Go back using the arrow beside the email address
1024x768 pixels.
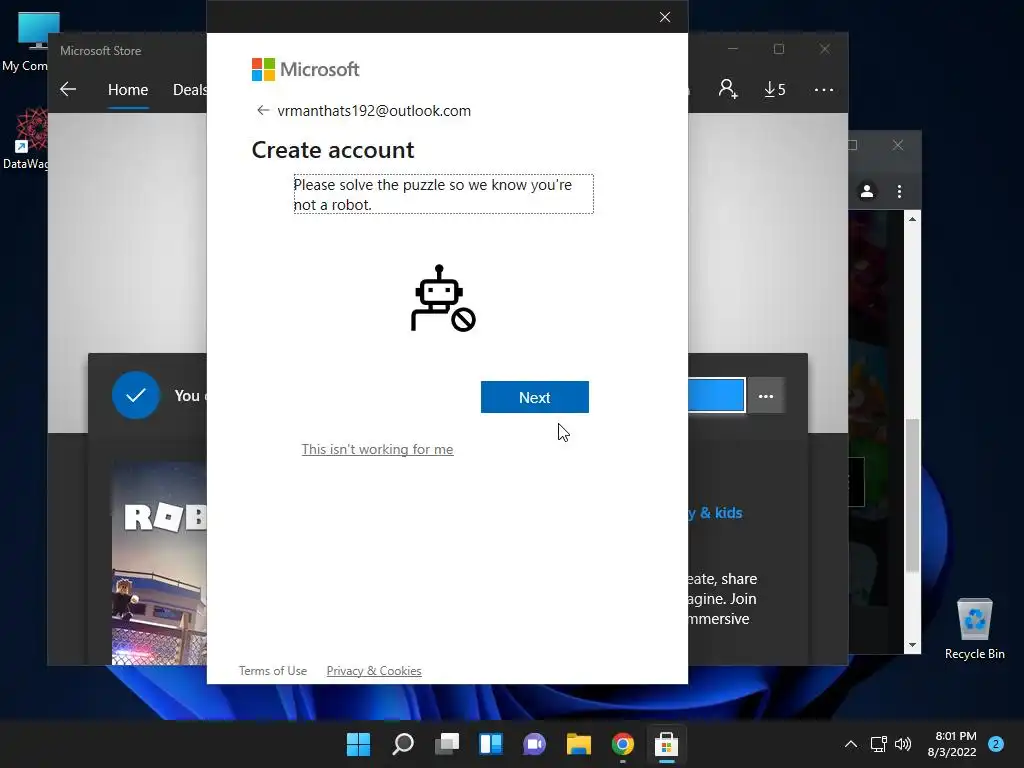(x=263, y=110)
